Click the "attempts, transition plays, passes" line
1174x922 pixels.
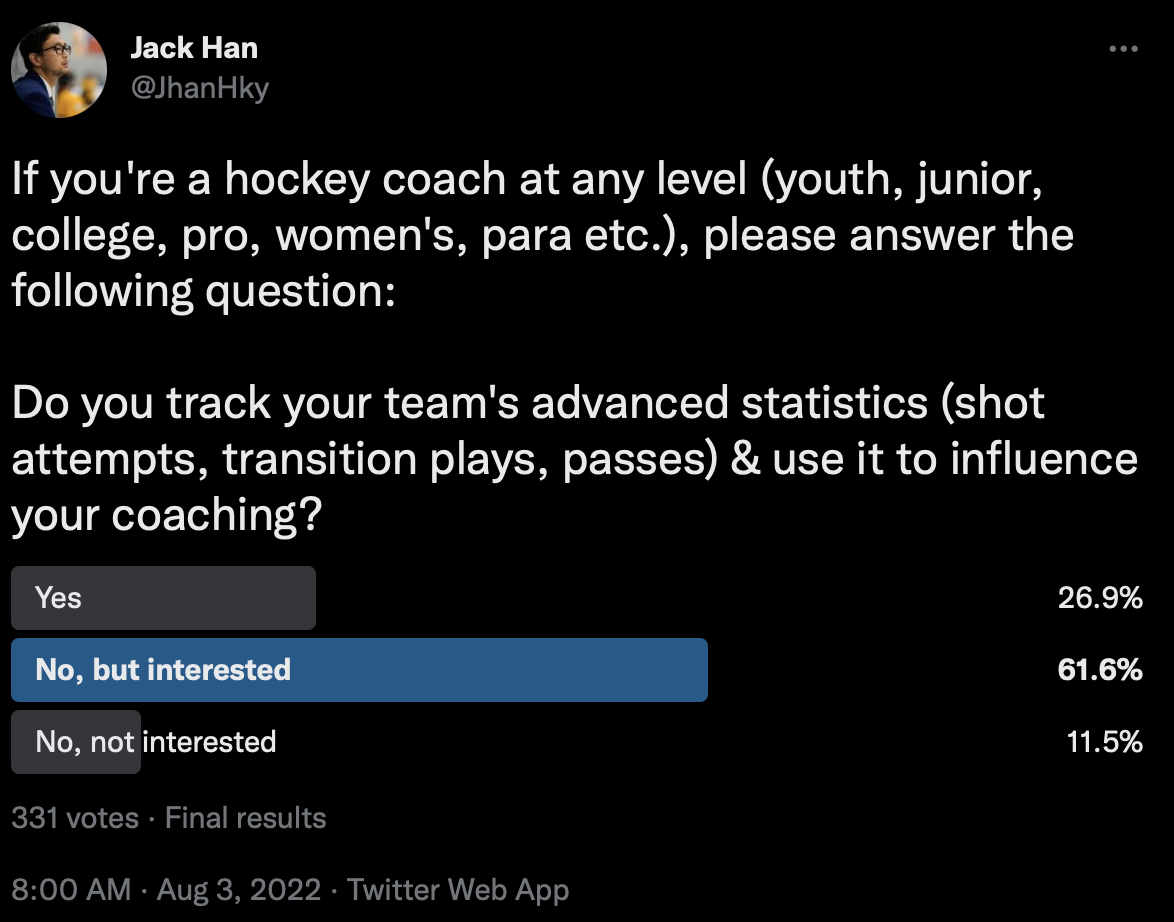[x=574, y=459]
